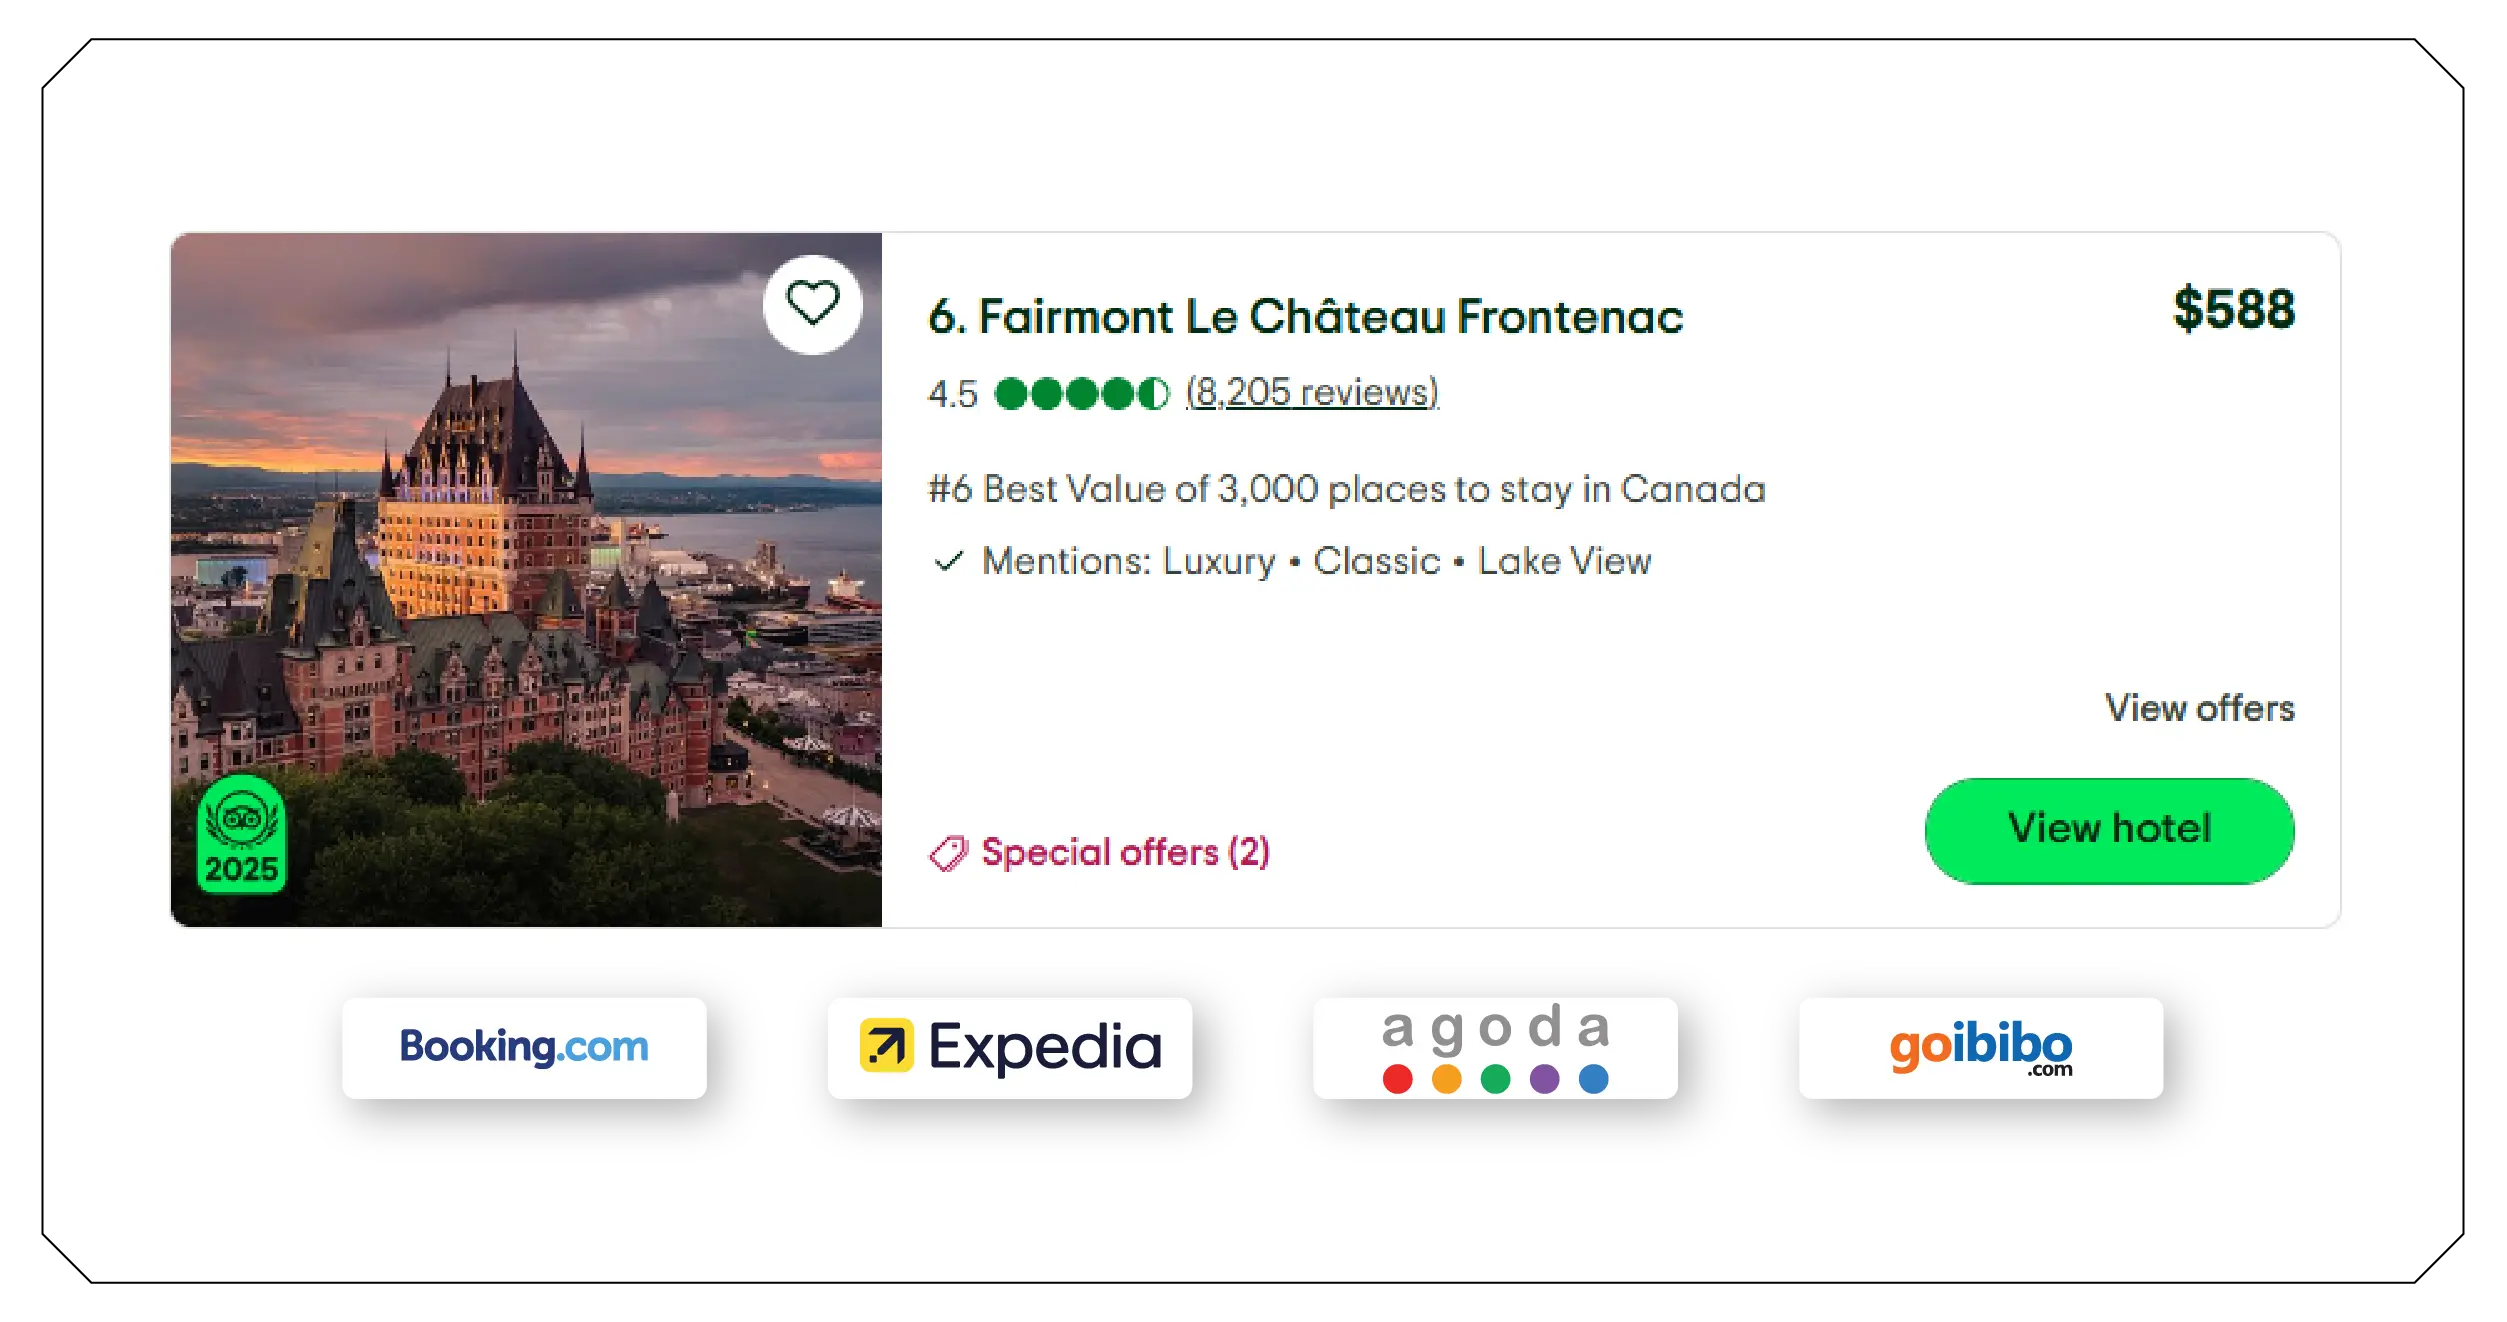Click the View offers text

[2199, 708]
